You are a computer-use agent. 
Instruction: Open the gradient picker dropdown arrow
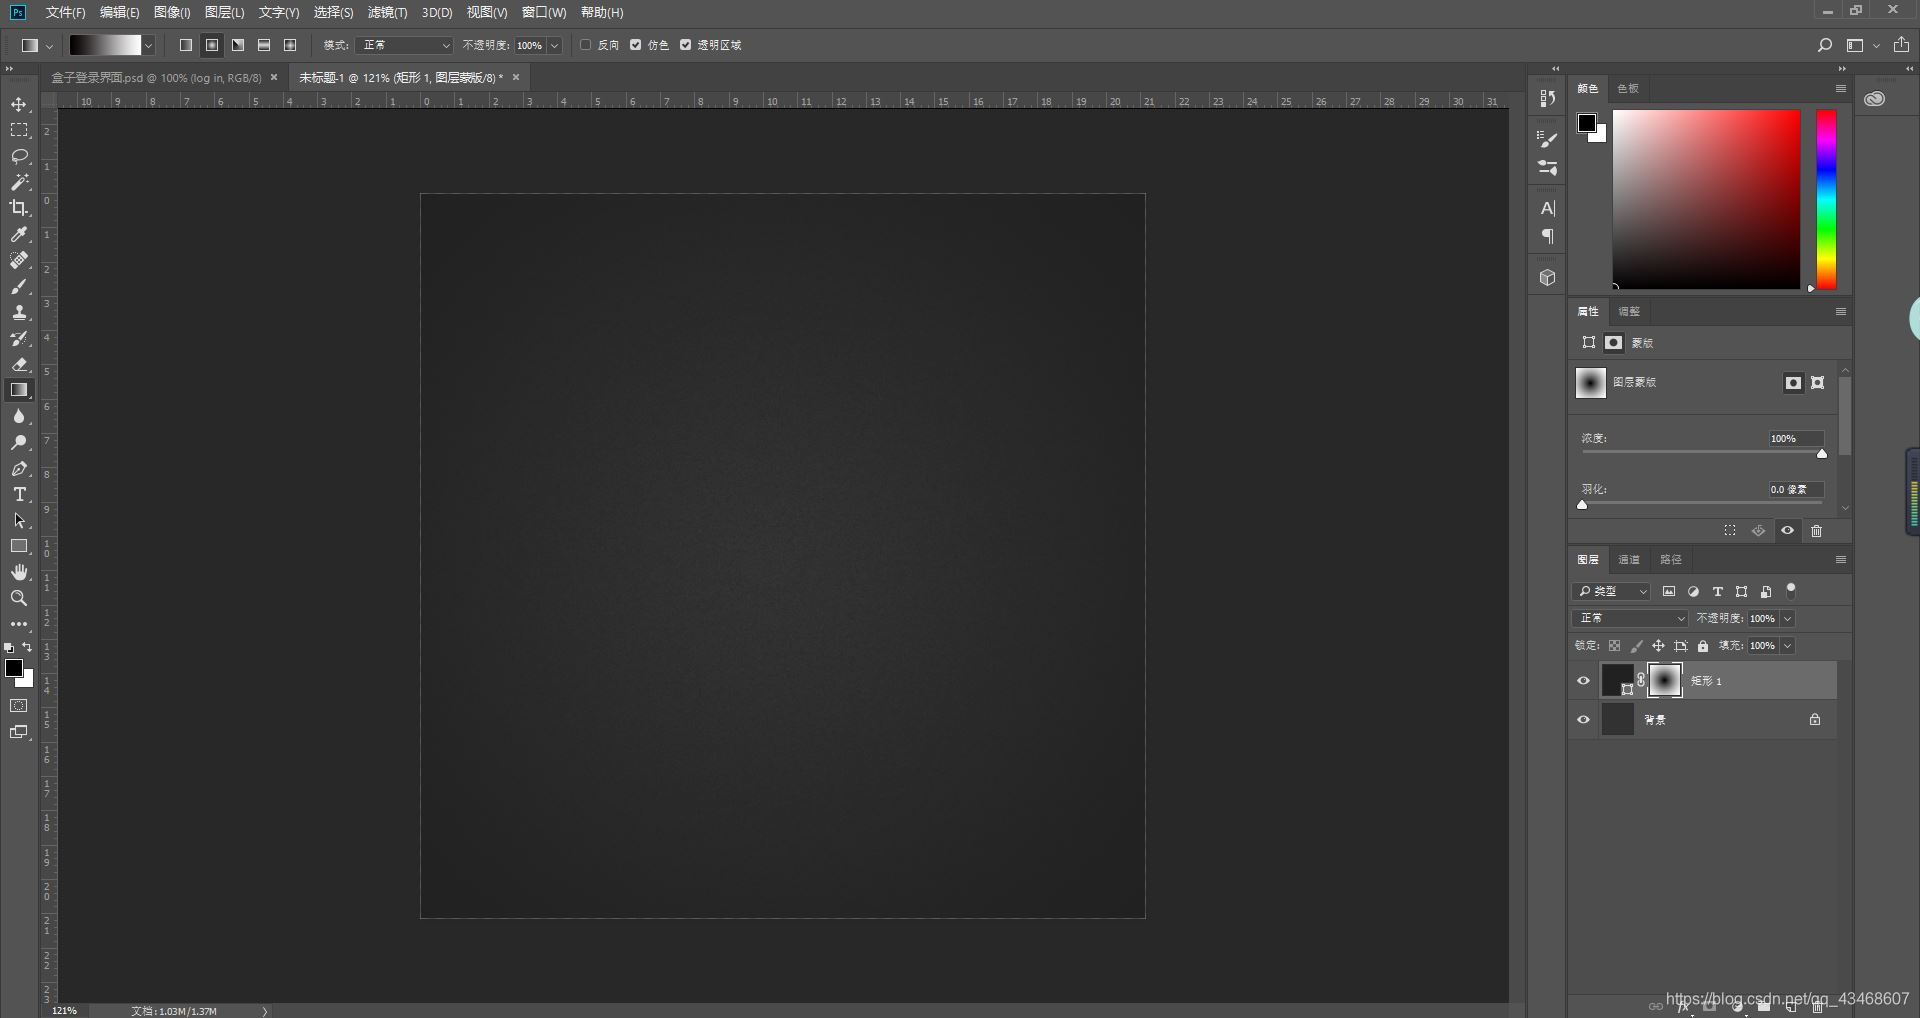tap(148, 45)
